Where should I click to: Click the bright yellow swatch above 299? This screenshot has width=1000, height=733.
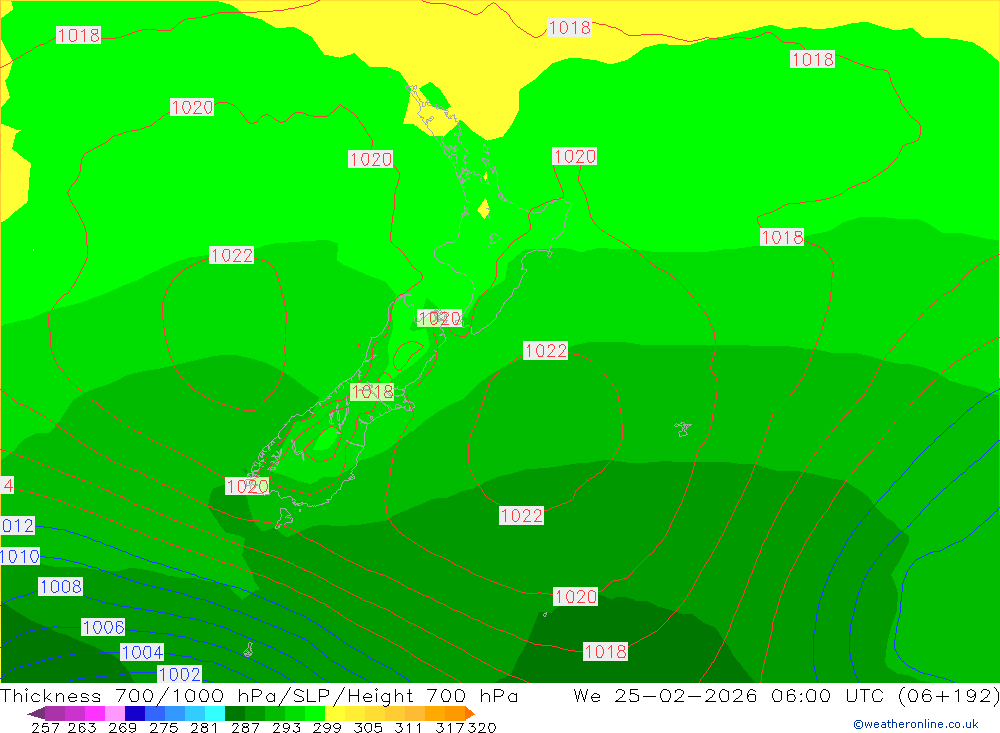click(x=335, y=713)
